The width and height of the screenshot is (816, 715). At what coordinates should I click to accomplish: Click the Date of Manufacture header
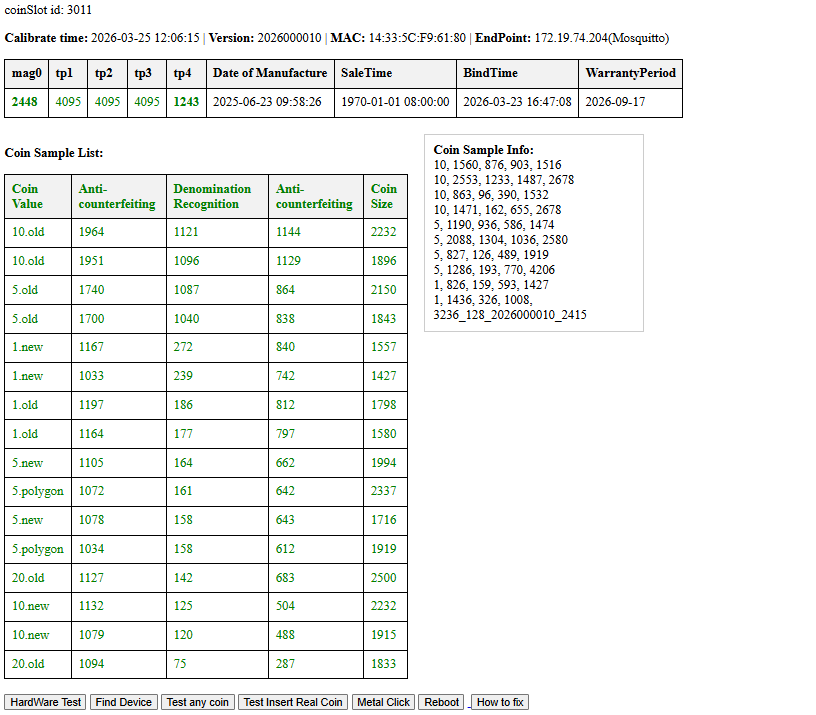tap(270, 73)
